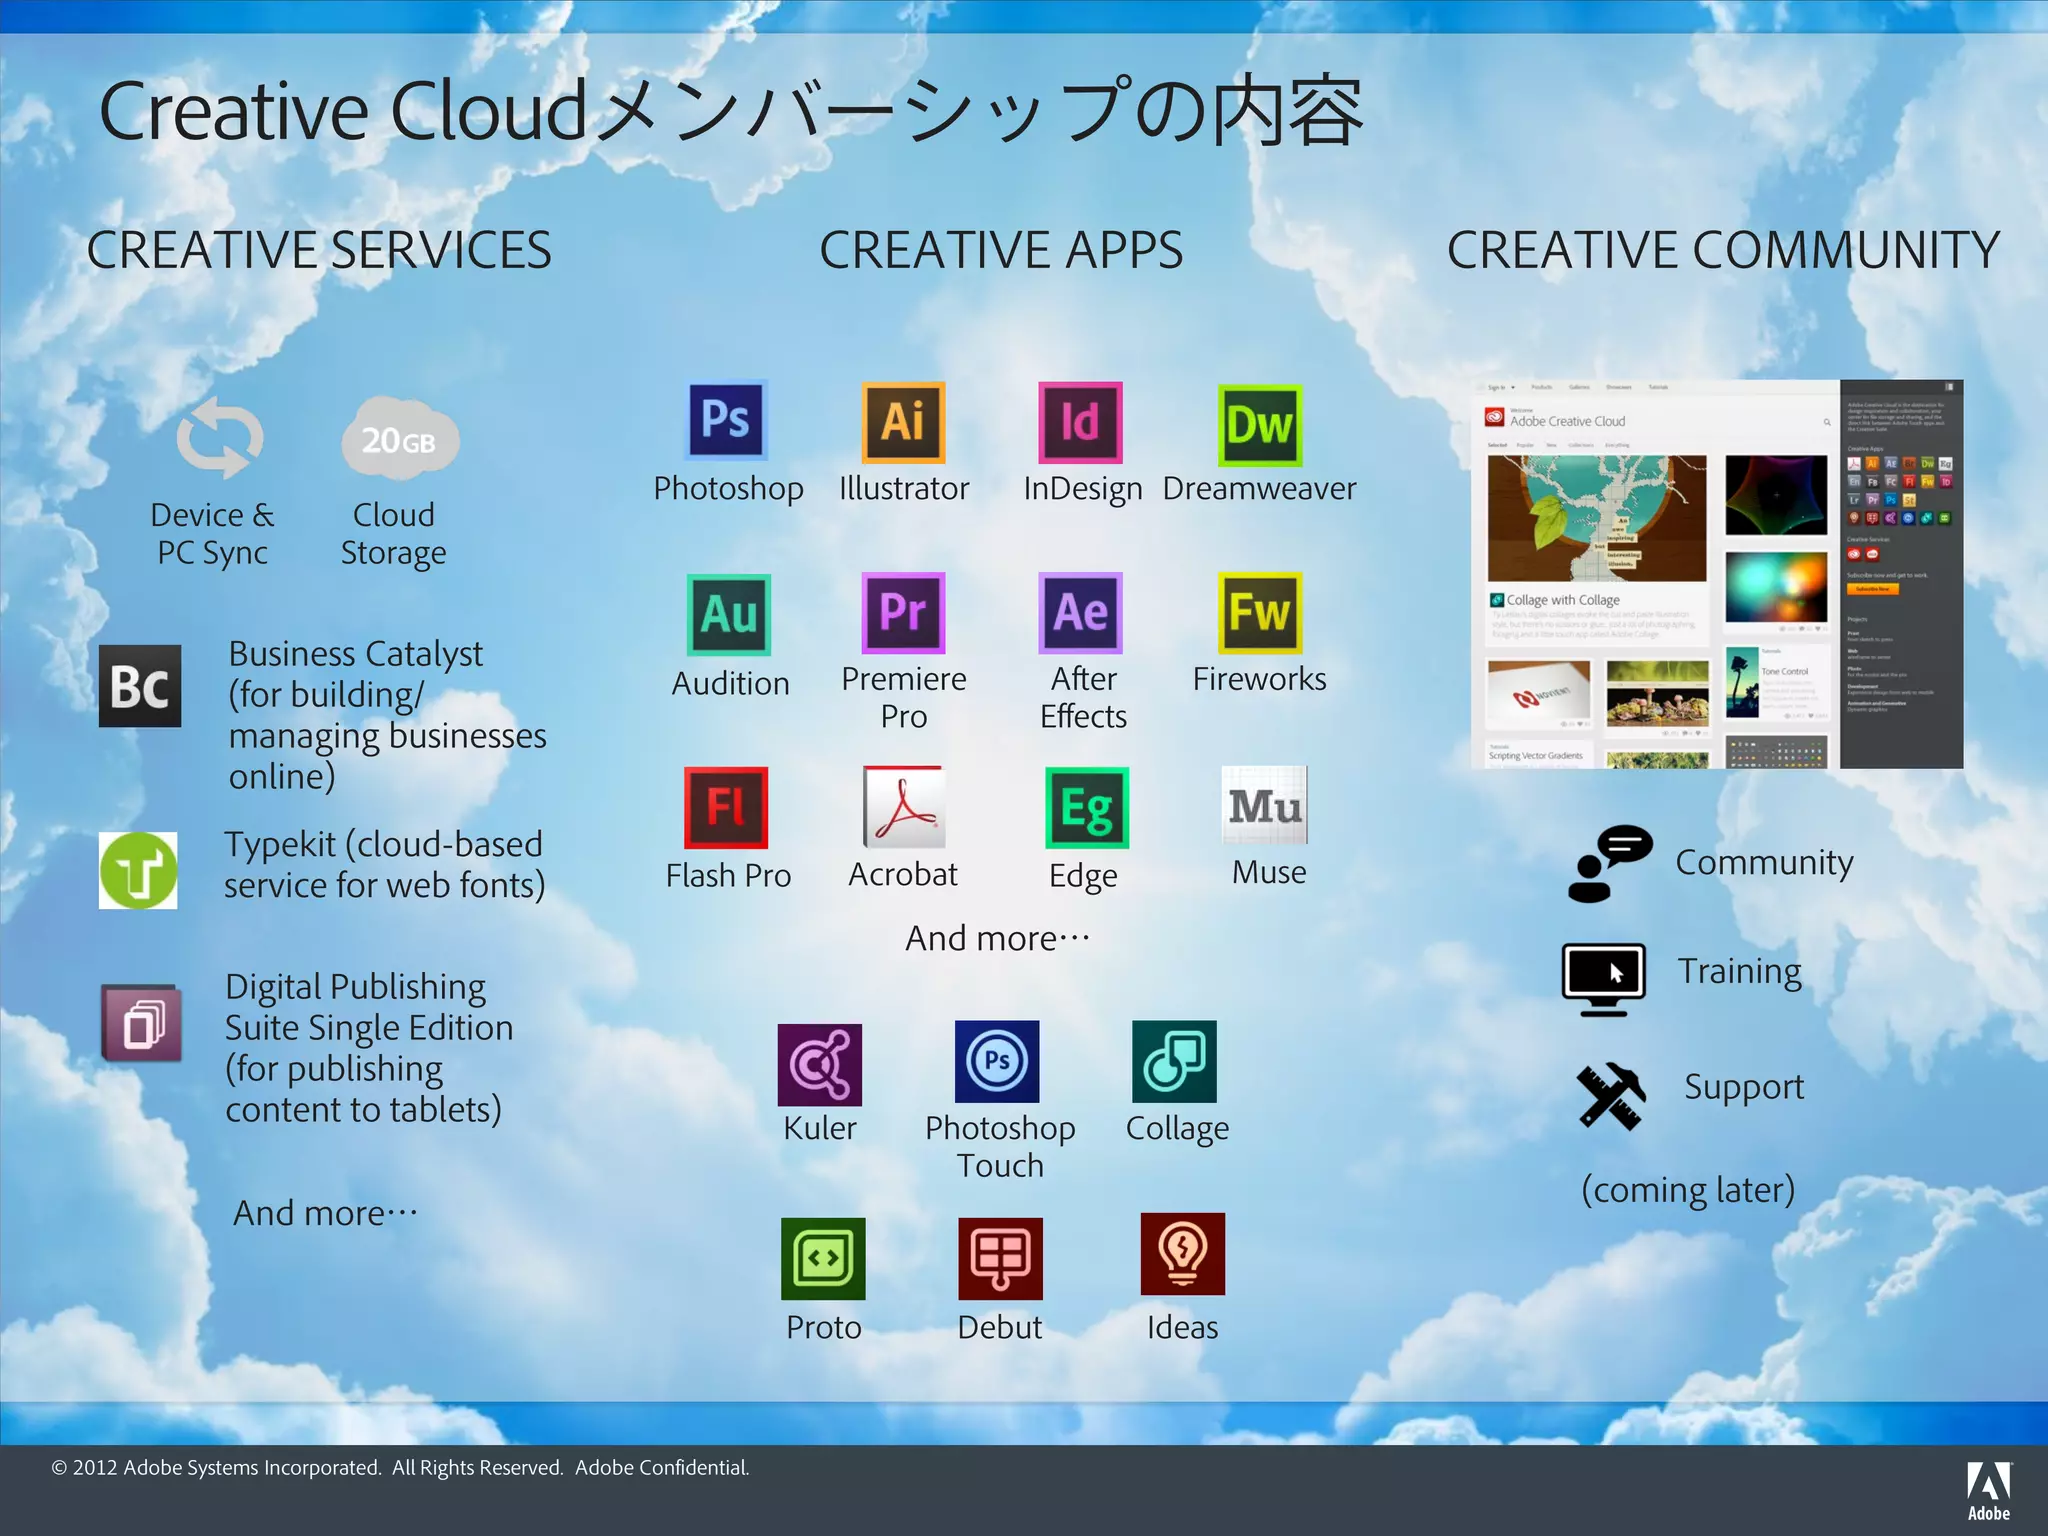Click the green Typekit icon
Viewport: 2048px width, 1536px height.
(138, 870)
